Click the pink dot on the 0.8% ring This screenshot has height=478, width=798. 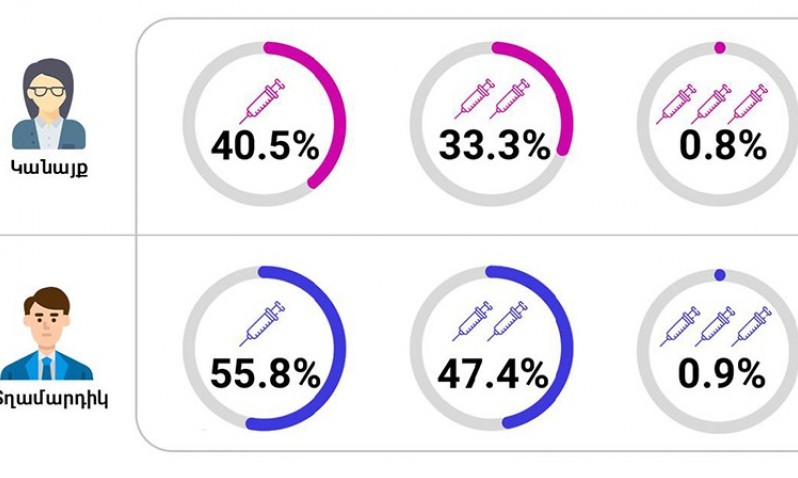(x=720, y=47)
